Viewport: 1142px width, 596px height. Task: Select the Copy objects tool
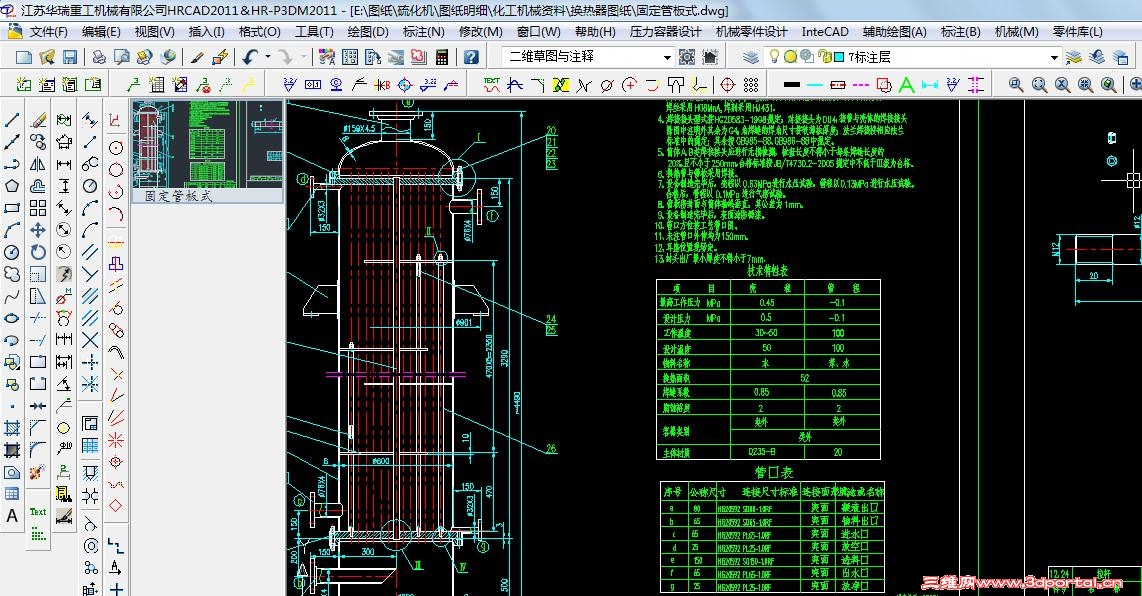(38, 142)
